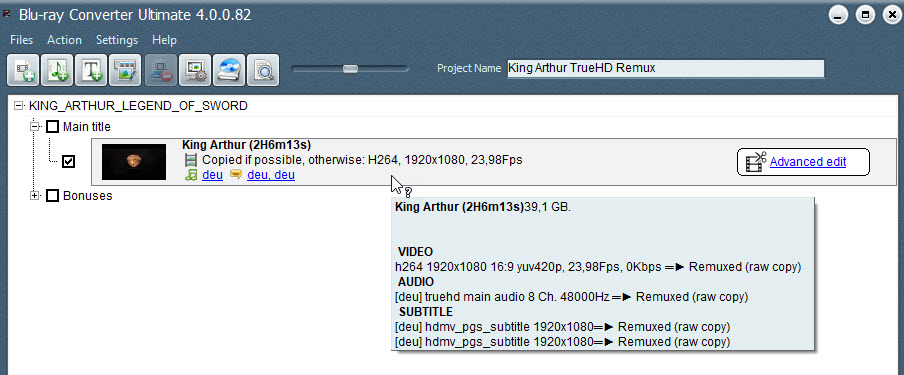Viewport: 904px width, 375px height.
Task: Click the Advanced edit film scissors icon
Action: (756, 162)
